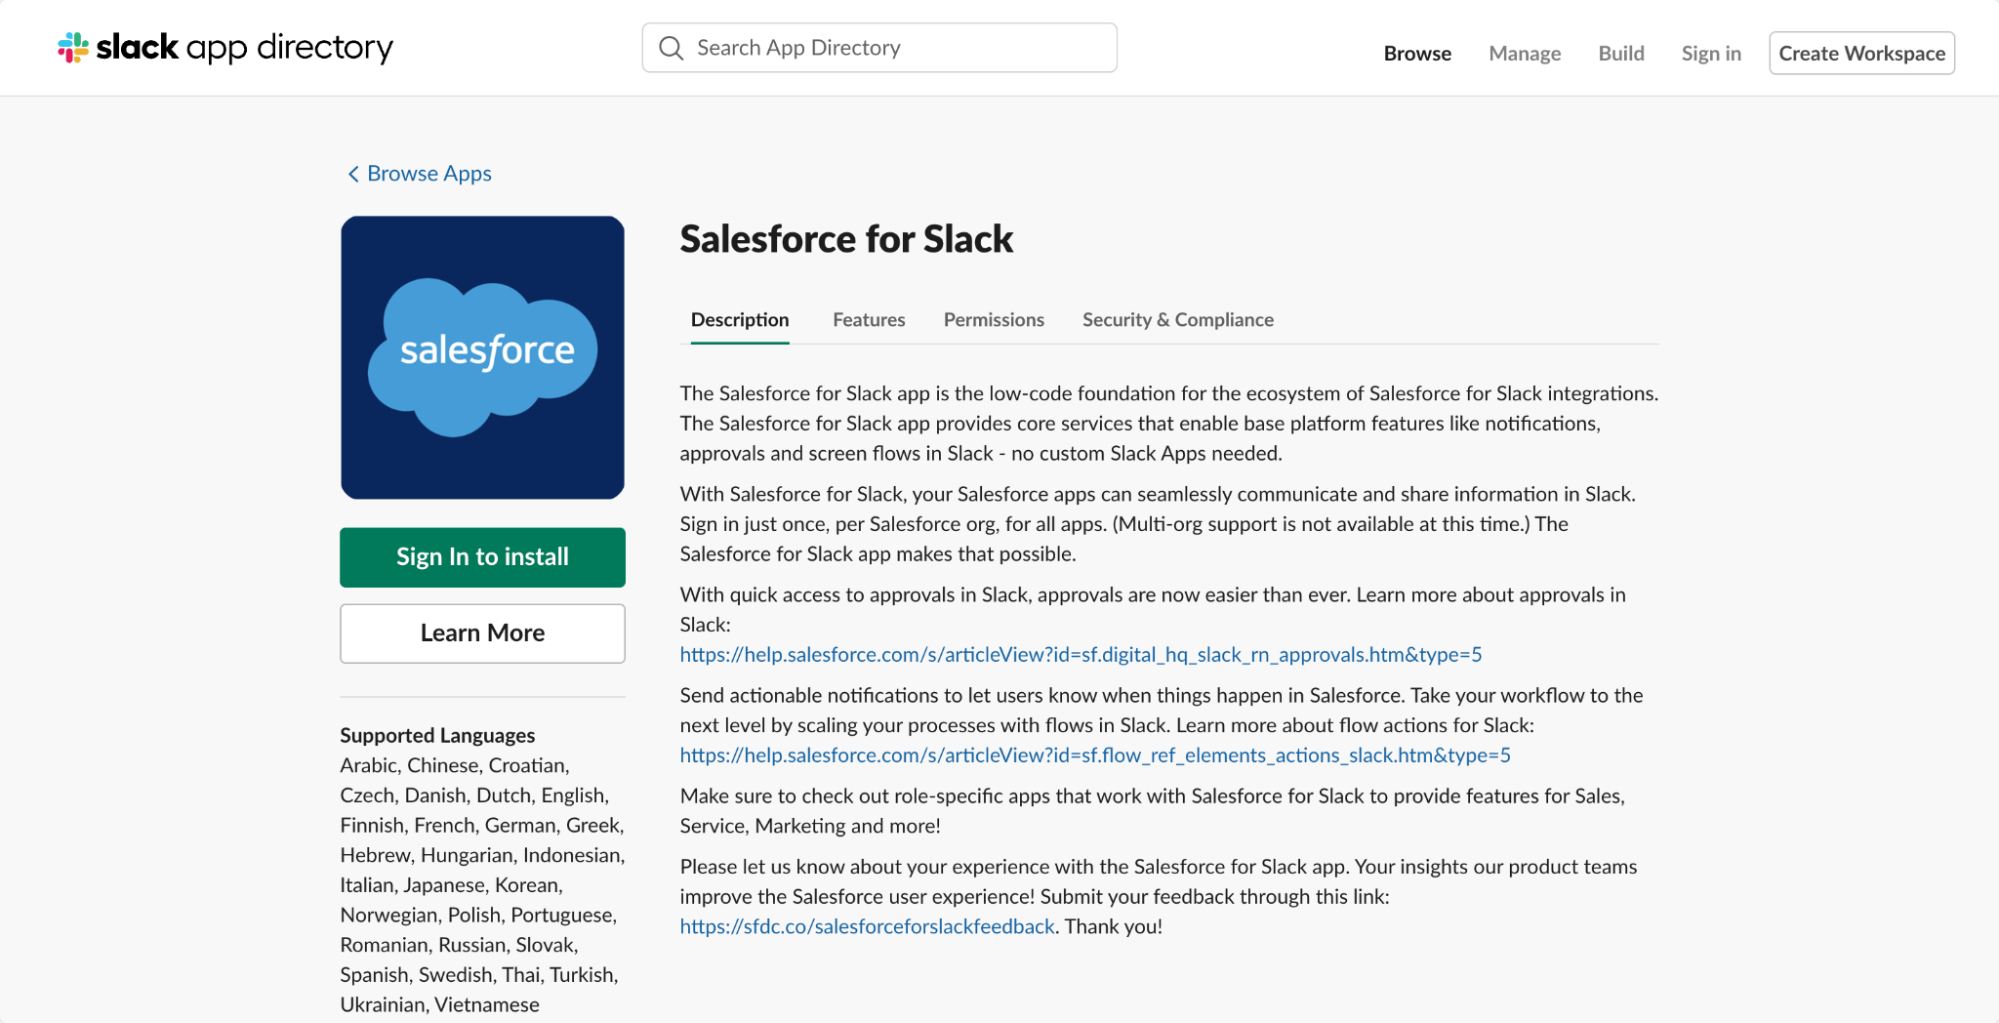This screenshot has height=1023, width=1999.
Task: Click the Supported Languages heading
Action: click(x=437, y=736)
